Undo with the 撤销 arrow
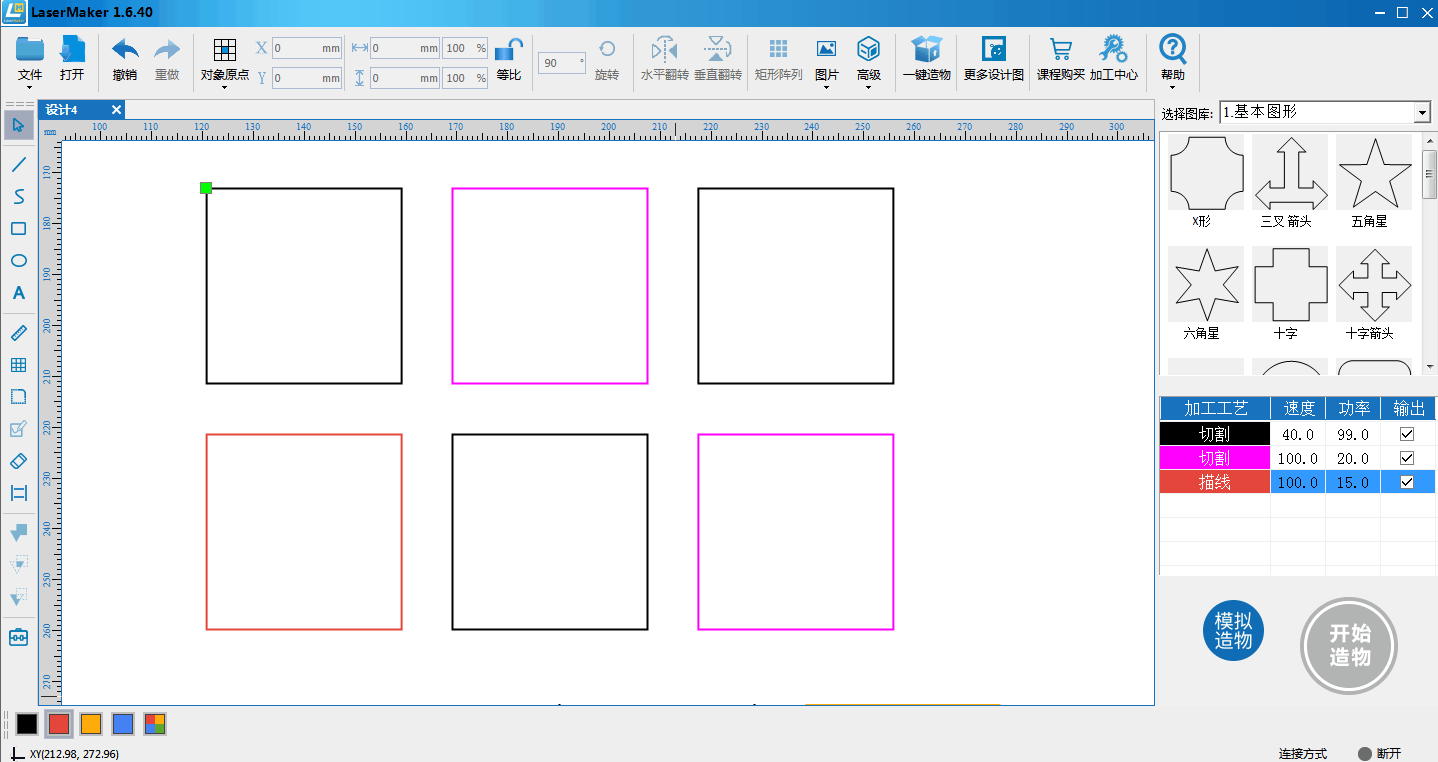The height and width of the screenshot is (762, 1438). pos(125,50)
